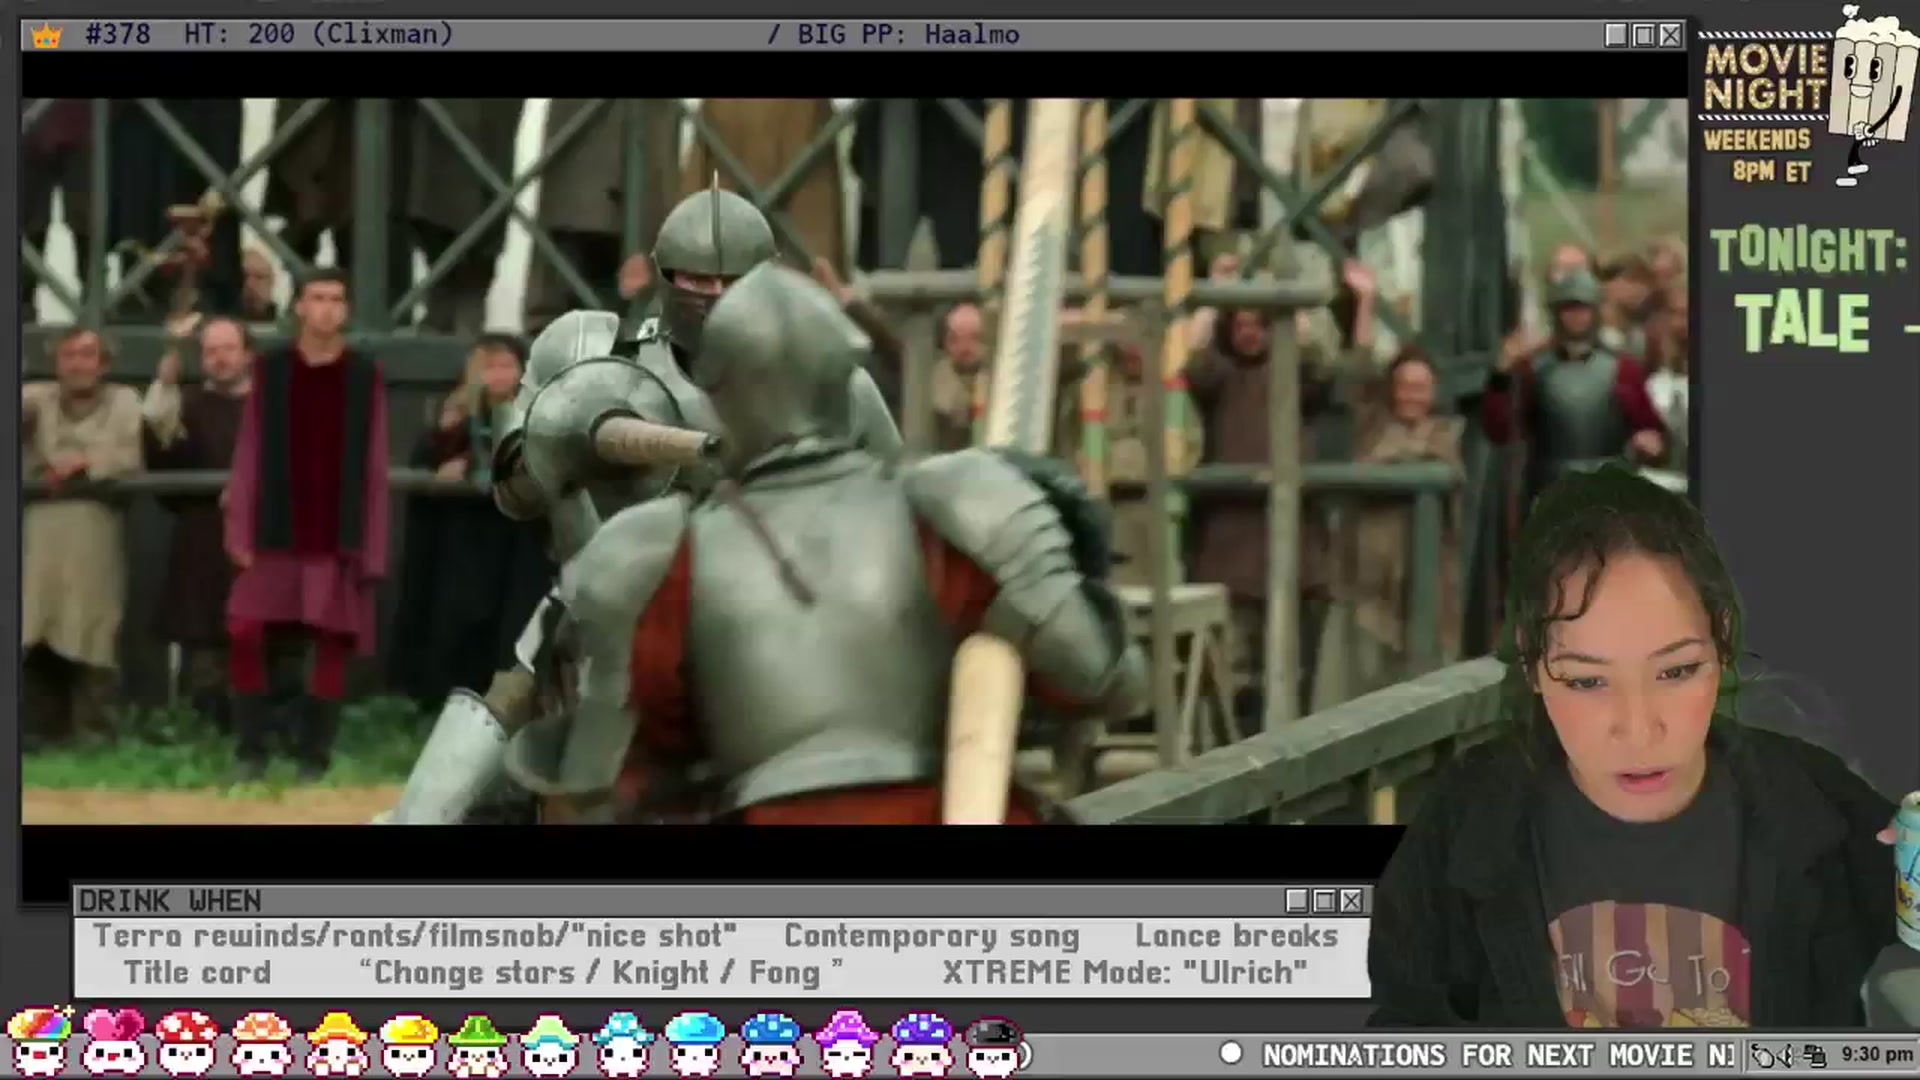The height and width of the screenshot is (1080, 1920).
Task: Select the peach orange mushroom icon
Action: point(261,1041)
